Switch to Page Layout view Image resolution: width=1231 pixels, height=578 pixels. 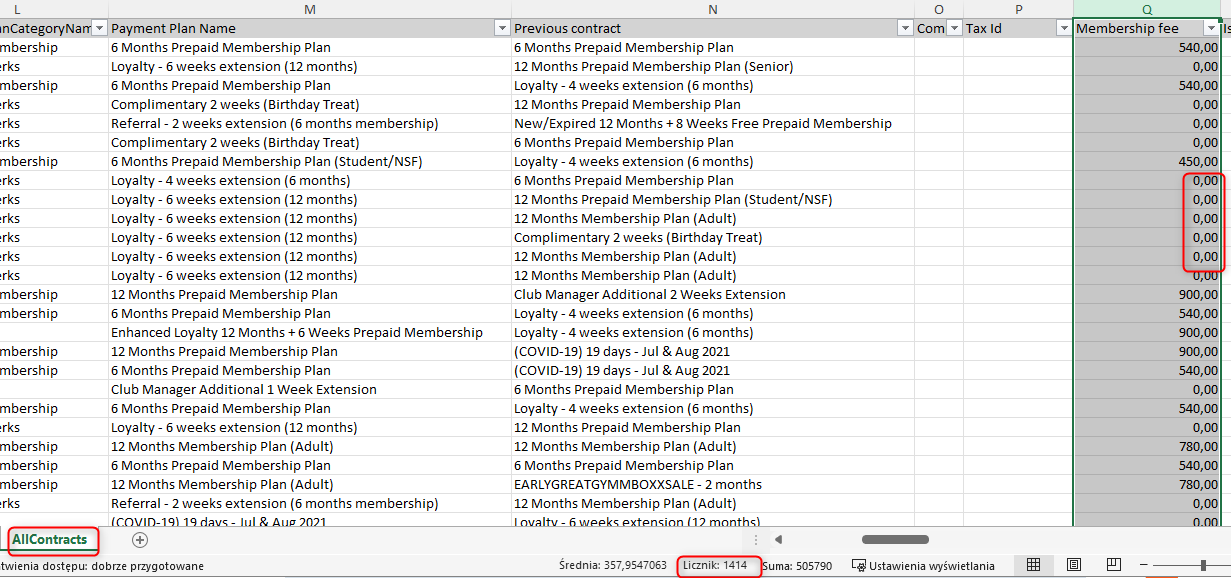click(x=1073, y=565)
